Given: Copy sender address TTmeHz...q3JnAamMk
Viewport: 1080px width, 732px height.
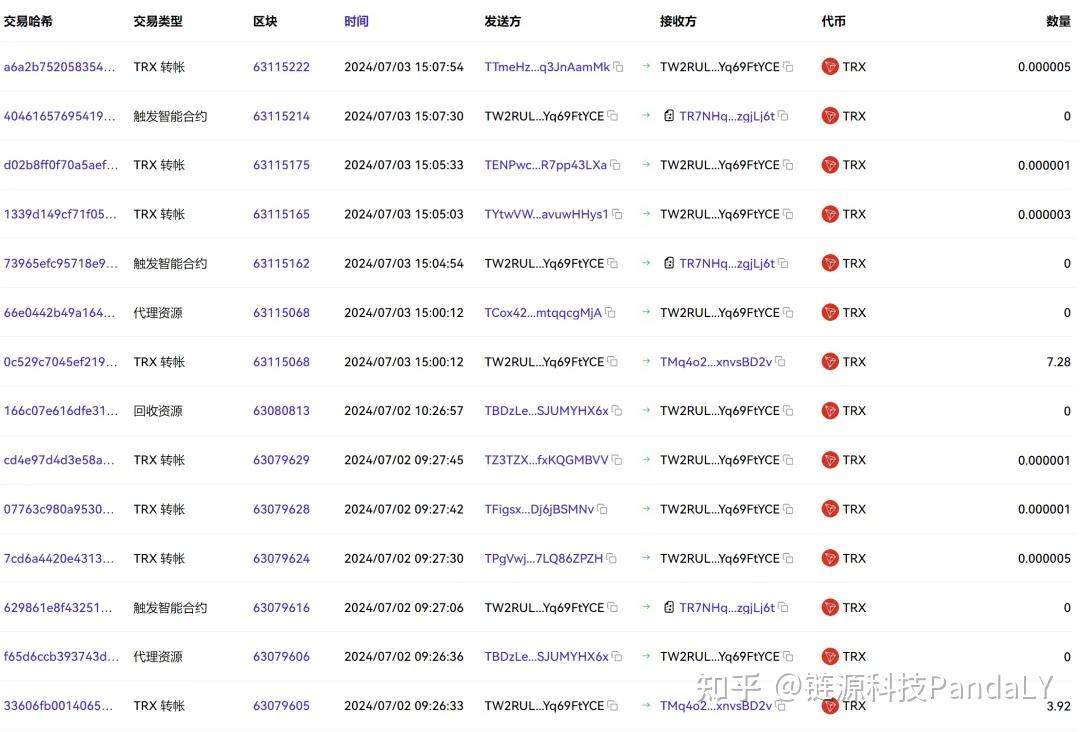Looking at the screenshot, I should (x=618, y=67).
